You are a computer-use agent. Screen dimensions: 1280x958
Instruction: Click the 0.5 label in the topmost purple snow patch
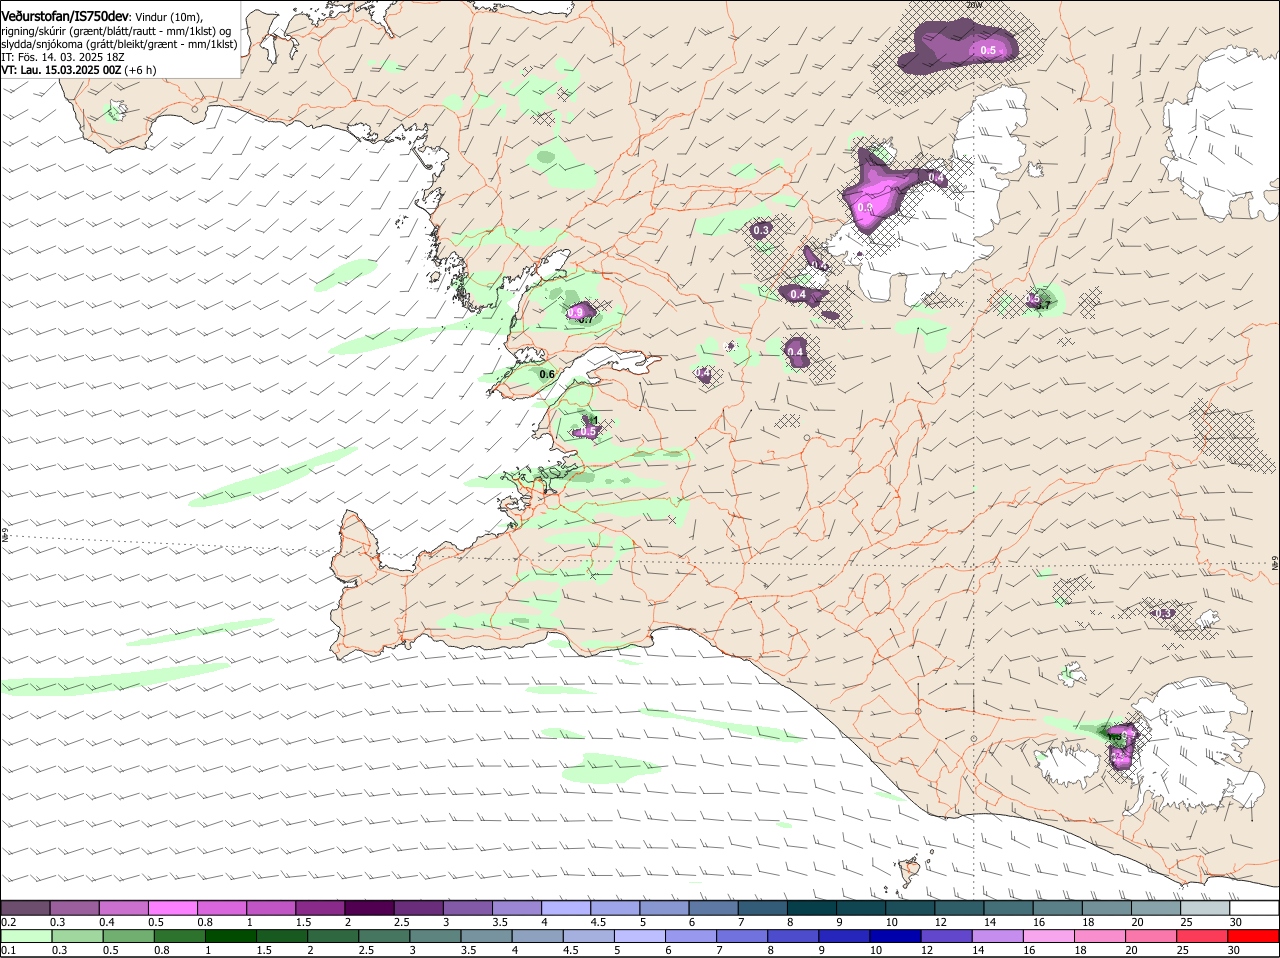[x=988, y=50]
